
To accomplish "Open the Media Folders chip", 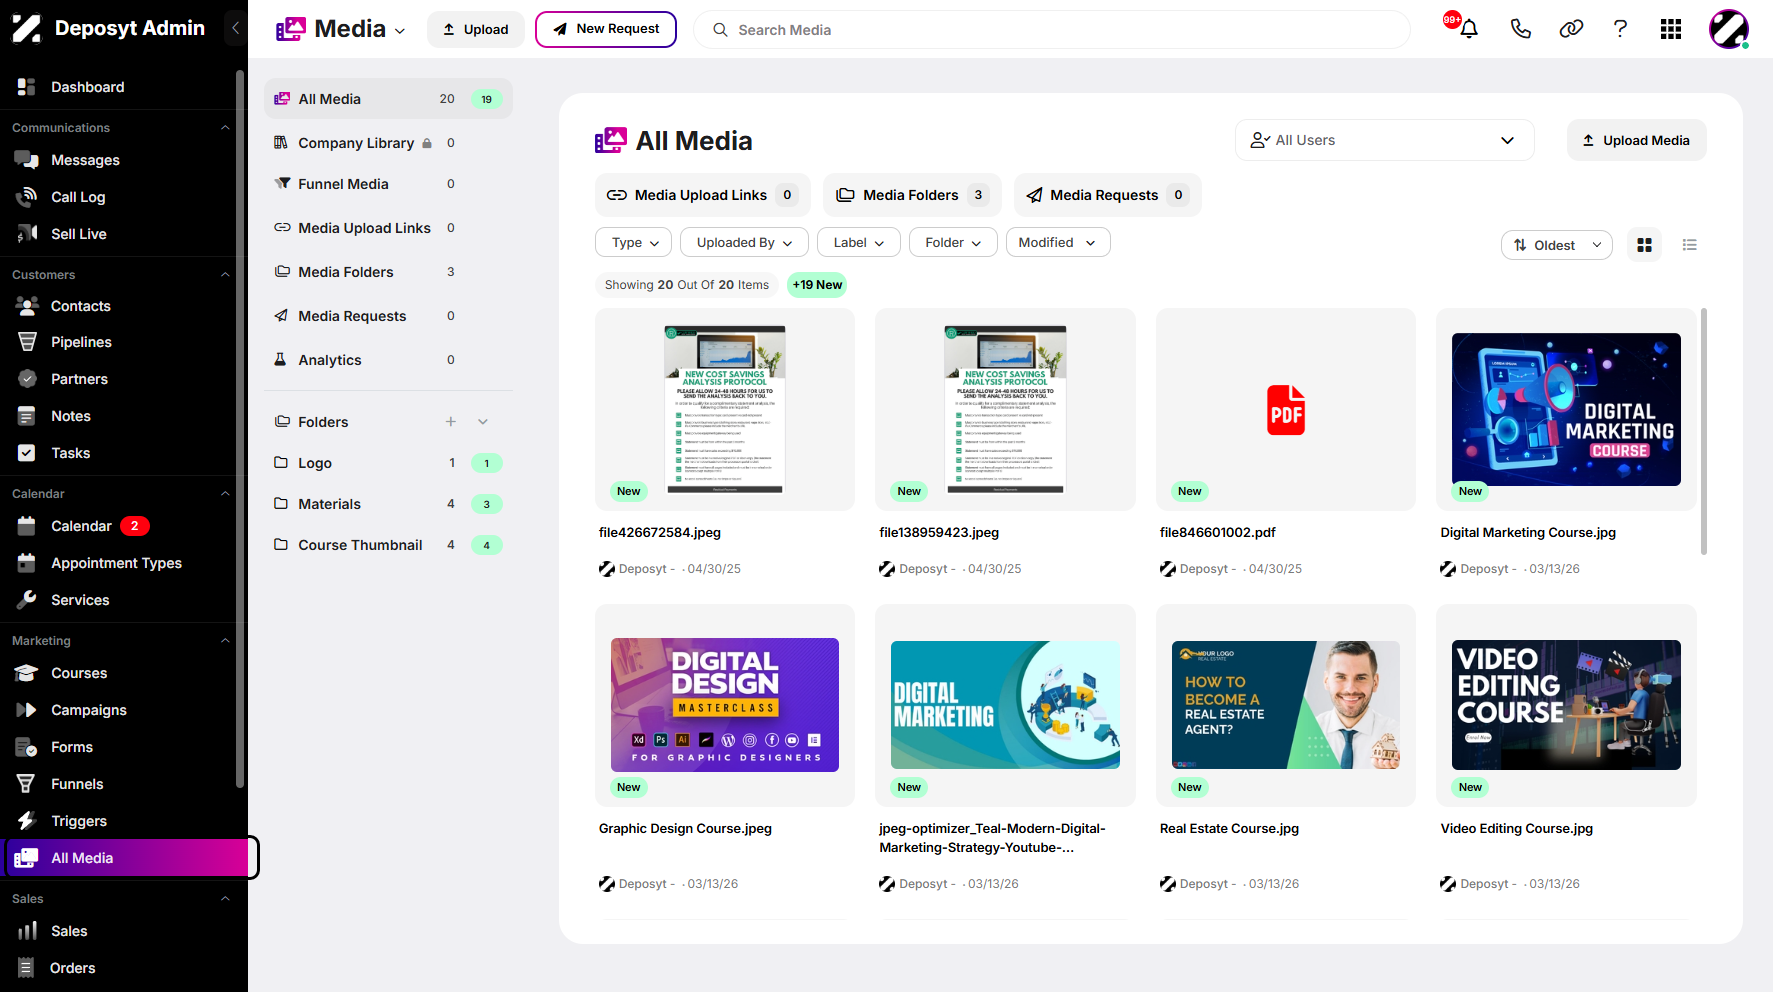I will (x=911, y=195).
